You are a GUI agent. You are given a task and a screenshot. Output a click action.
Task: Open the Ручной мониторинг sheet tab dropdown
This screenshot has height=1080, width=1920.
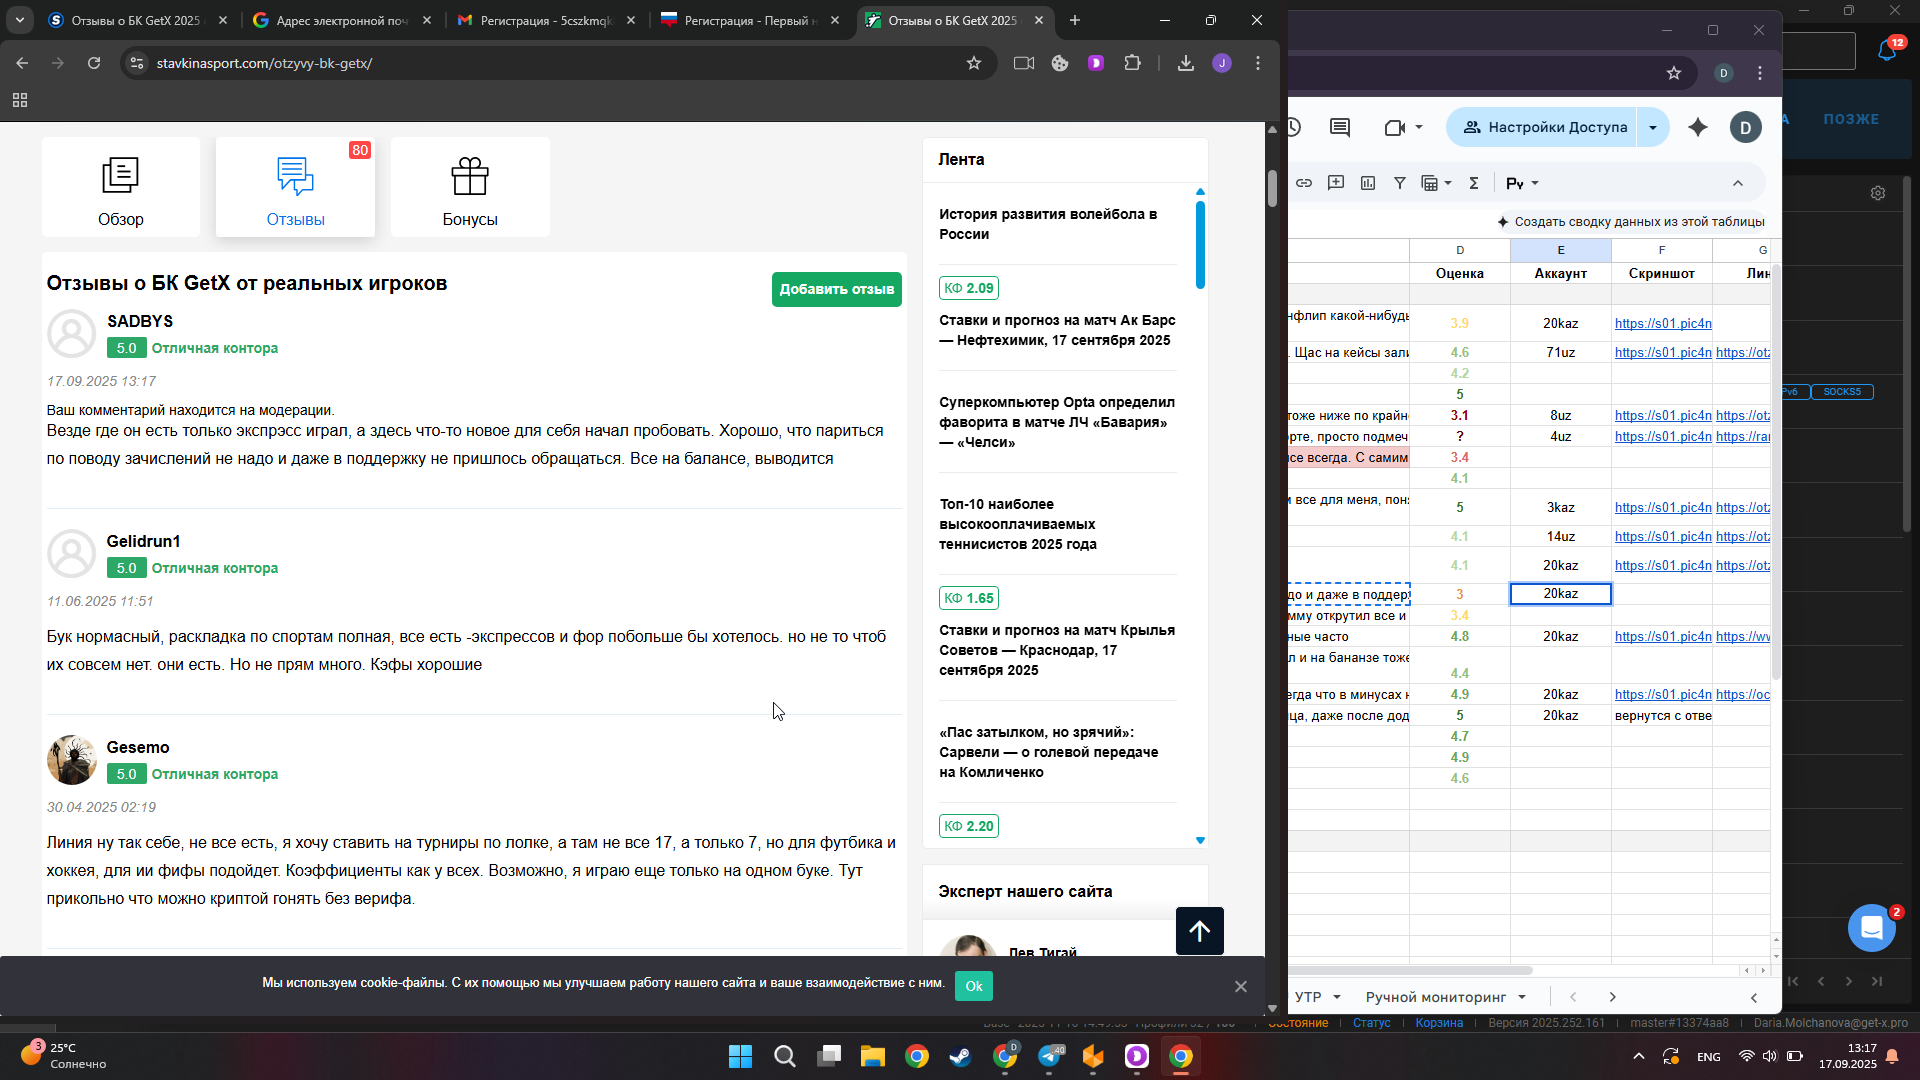[1522, 997]
